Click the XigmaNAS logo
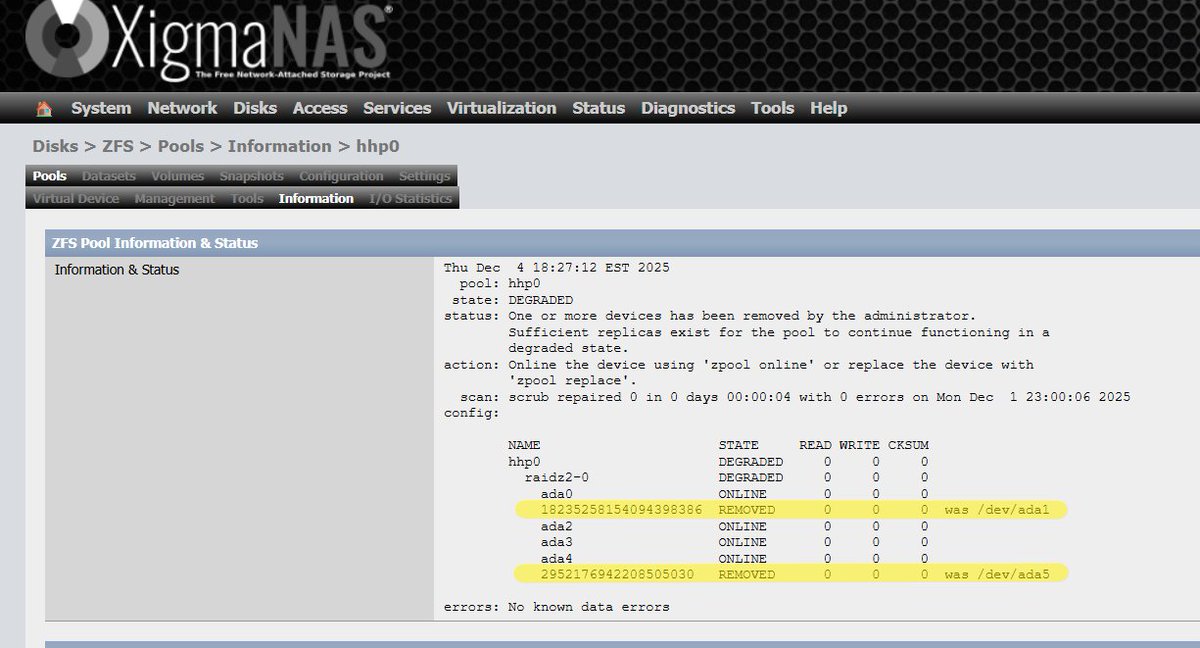 (x=208, y=41)
